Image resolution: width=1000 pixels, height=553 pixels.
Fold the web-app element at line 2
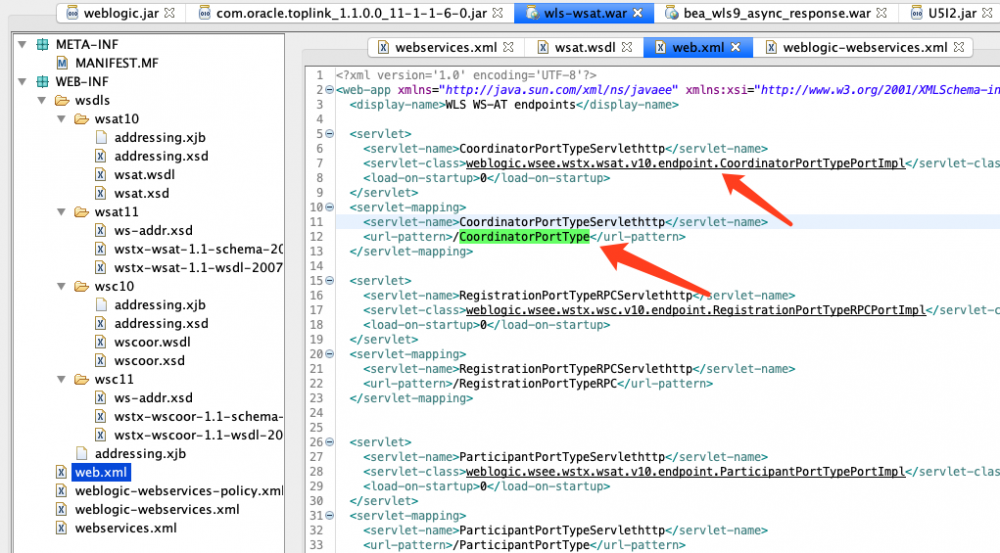330,90
